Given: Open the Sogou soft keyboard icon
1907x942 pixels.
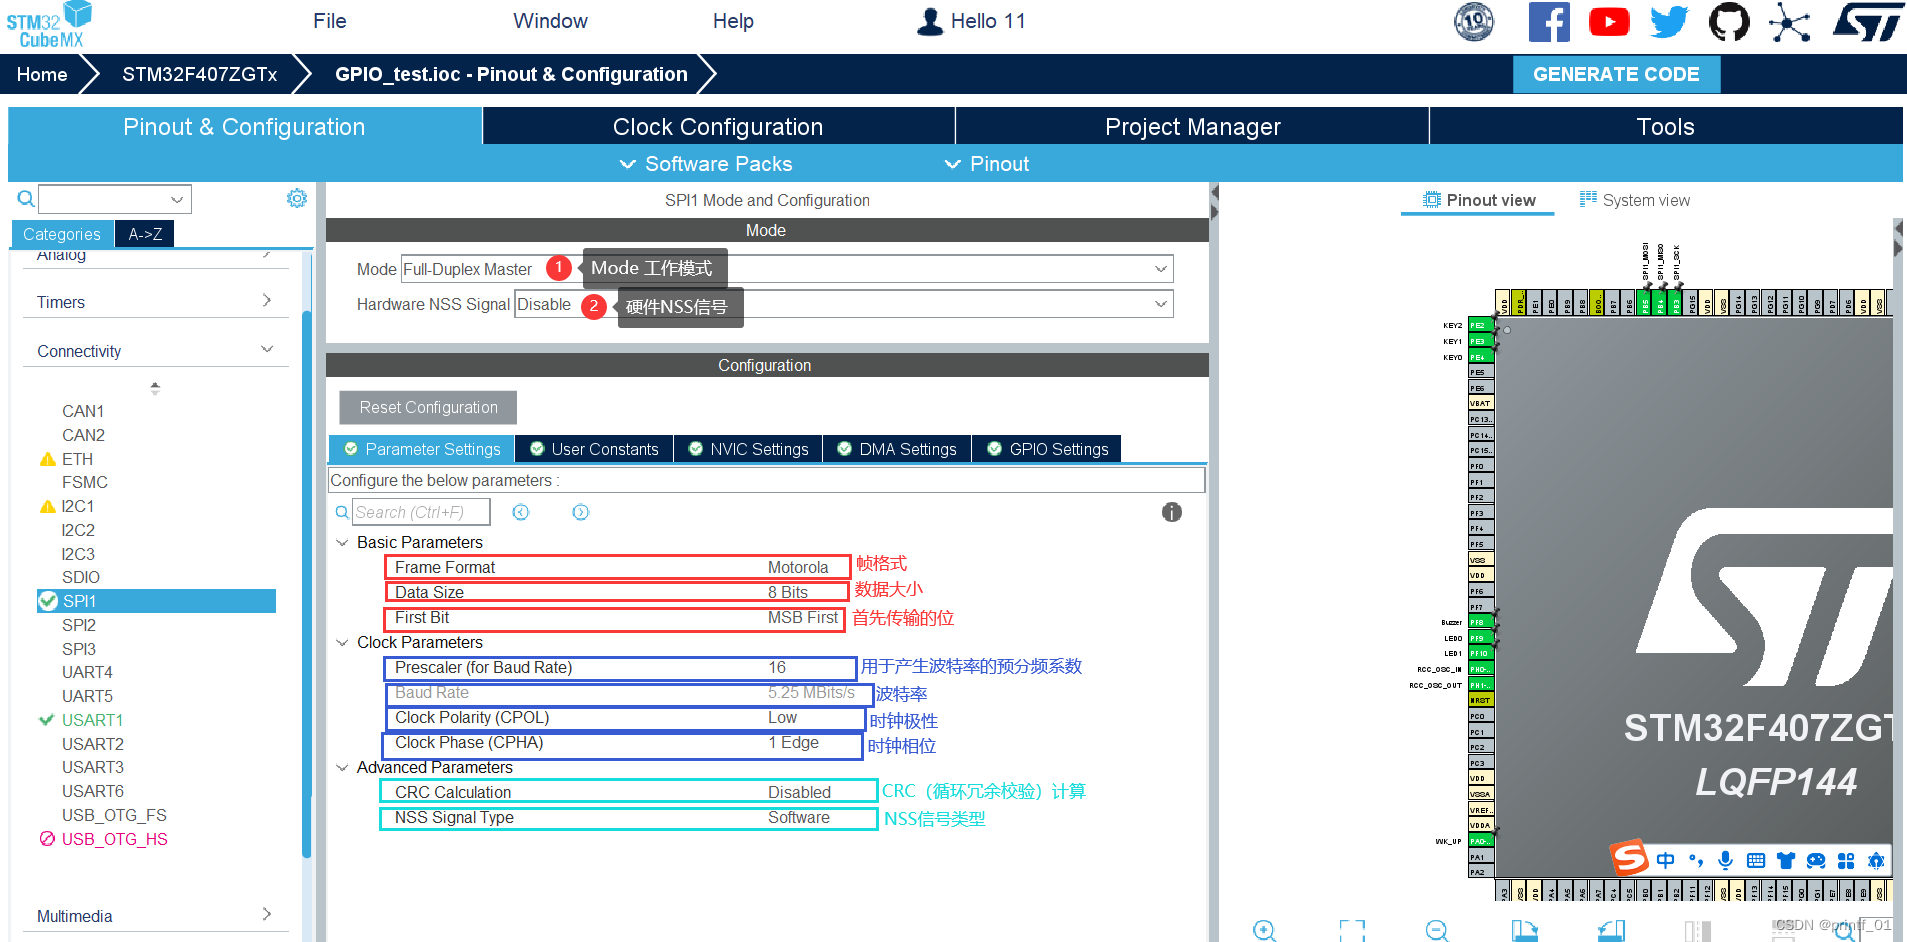Looking at the screenshot, I should pyautogui.click(x=1755, y=860).
